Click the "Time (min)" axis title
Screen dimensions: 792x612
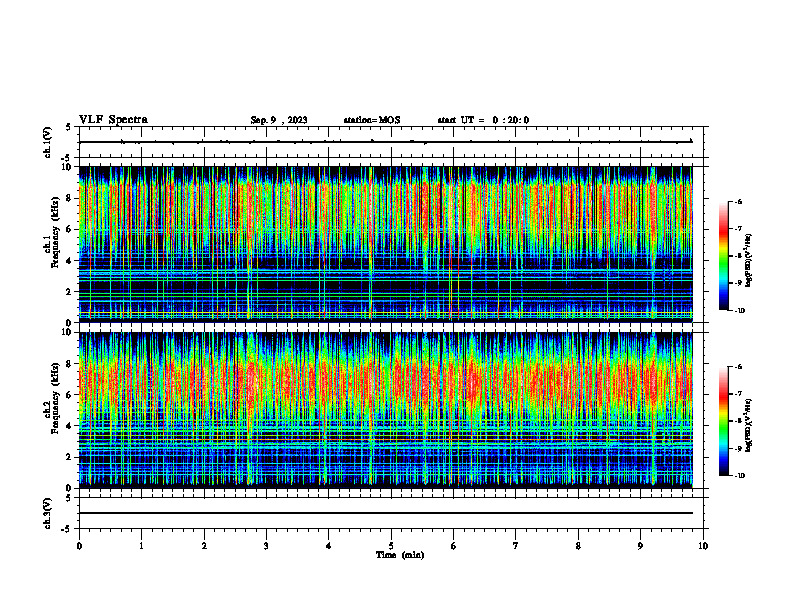click(x=400, y=555)
